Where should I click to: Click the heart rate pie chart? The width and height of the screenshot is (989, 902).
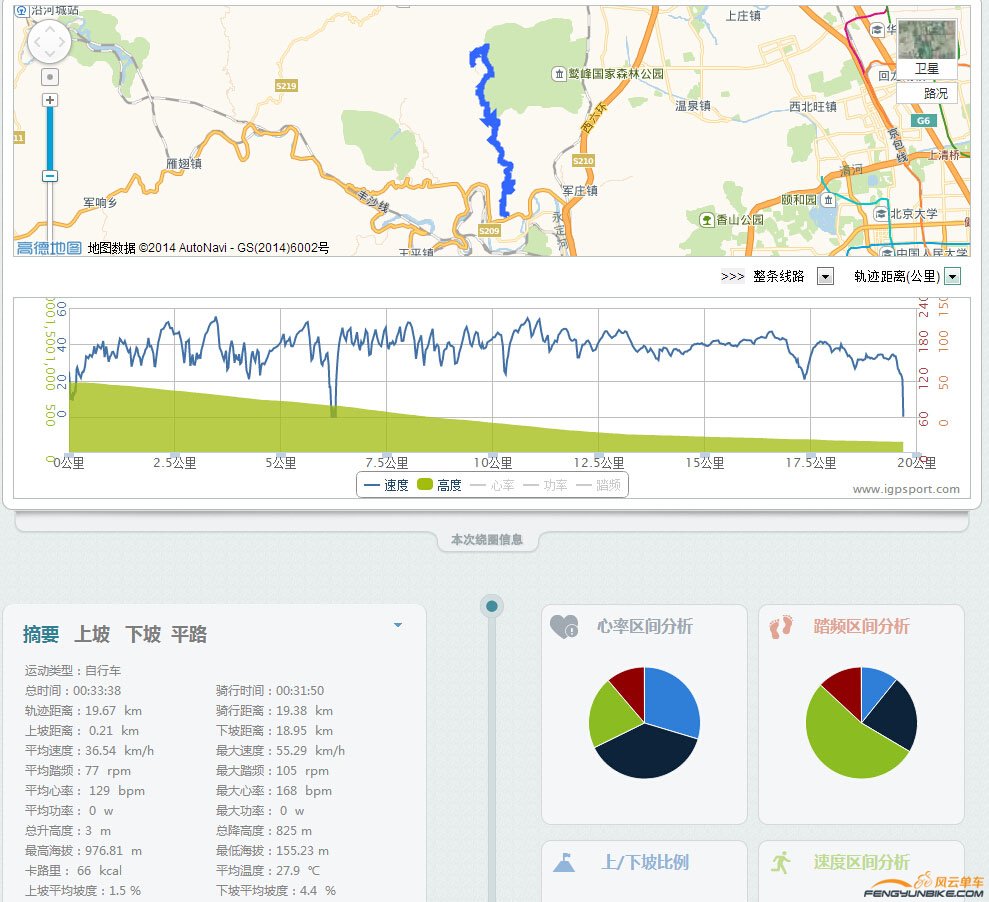[x=645, y=722]
